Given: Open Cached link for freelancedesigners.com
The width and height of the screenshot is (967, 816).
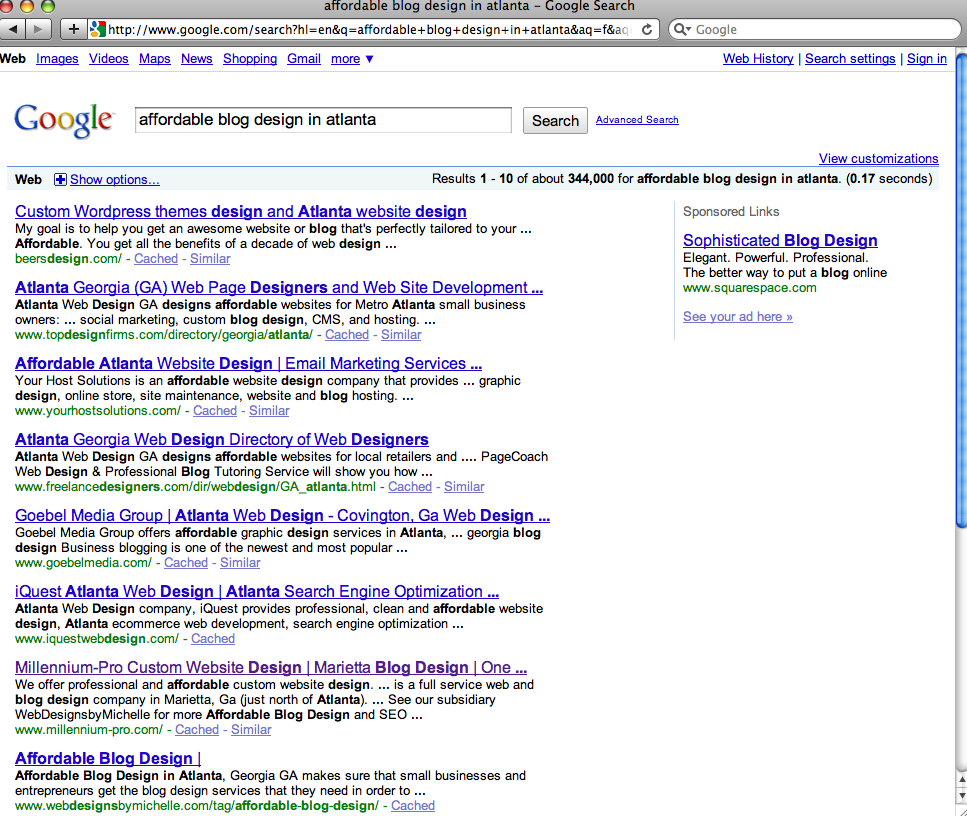Looking at the screenshot, I should 409,486.
